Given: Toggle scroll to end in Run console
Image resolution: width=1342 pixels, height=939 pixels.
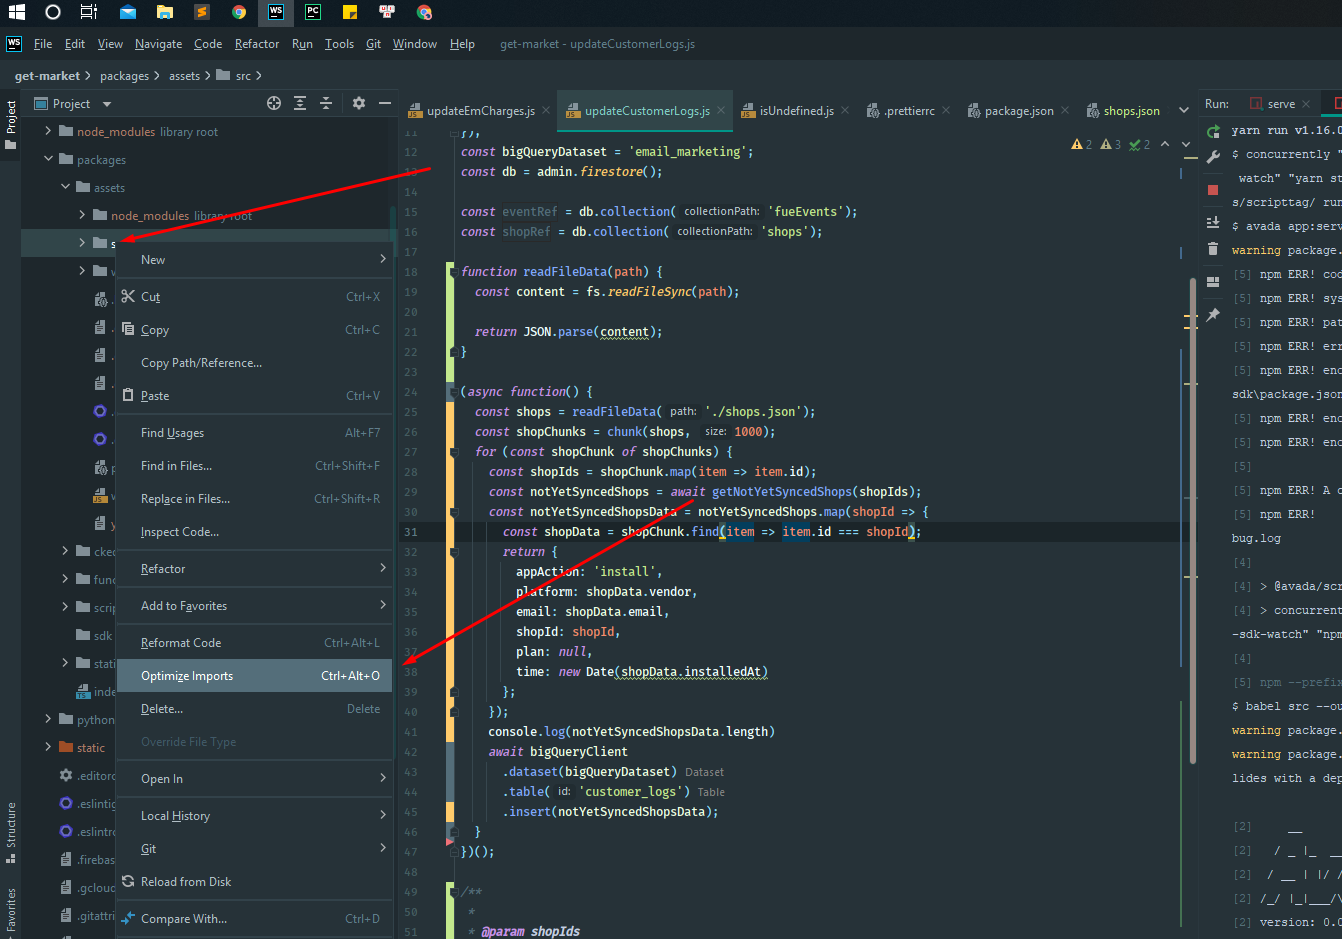Looking at the screenshot, I should click(1213, 222).
